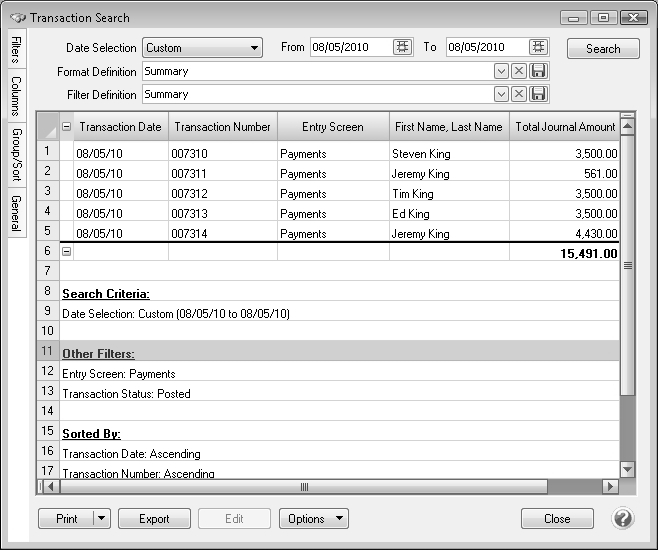Screen dimensions: 658x550
Task: Click the Export button
Action: pos(154,519)
